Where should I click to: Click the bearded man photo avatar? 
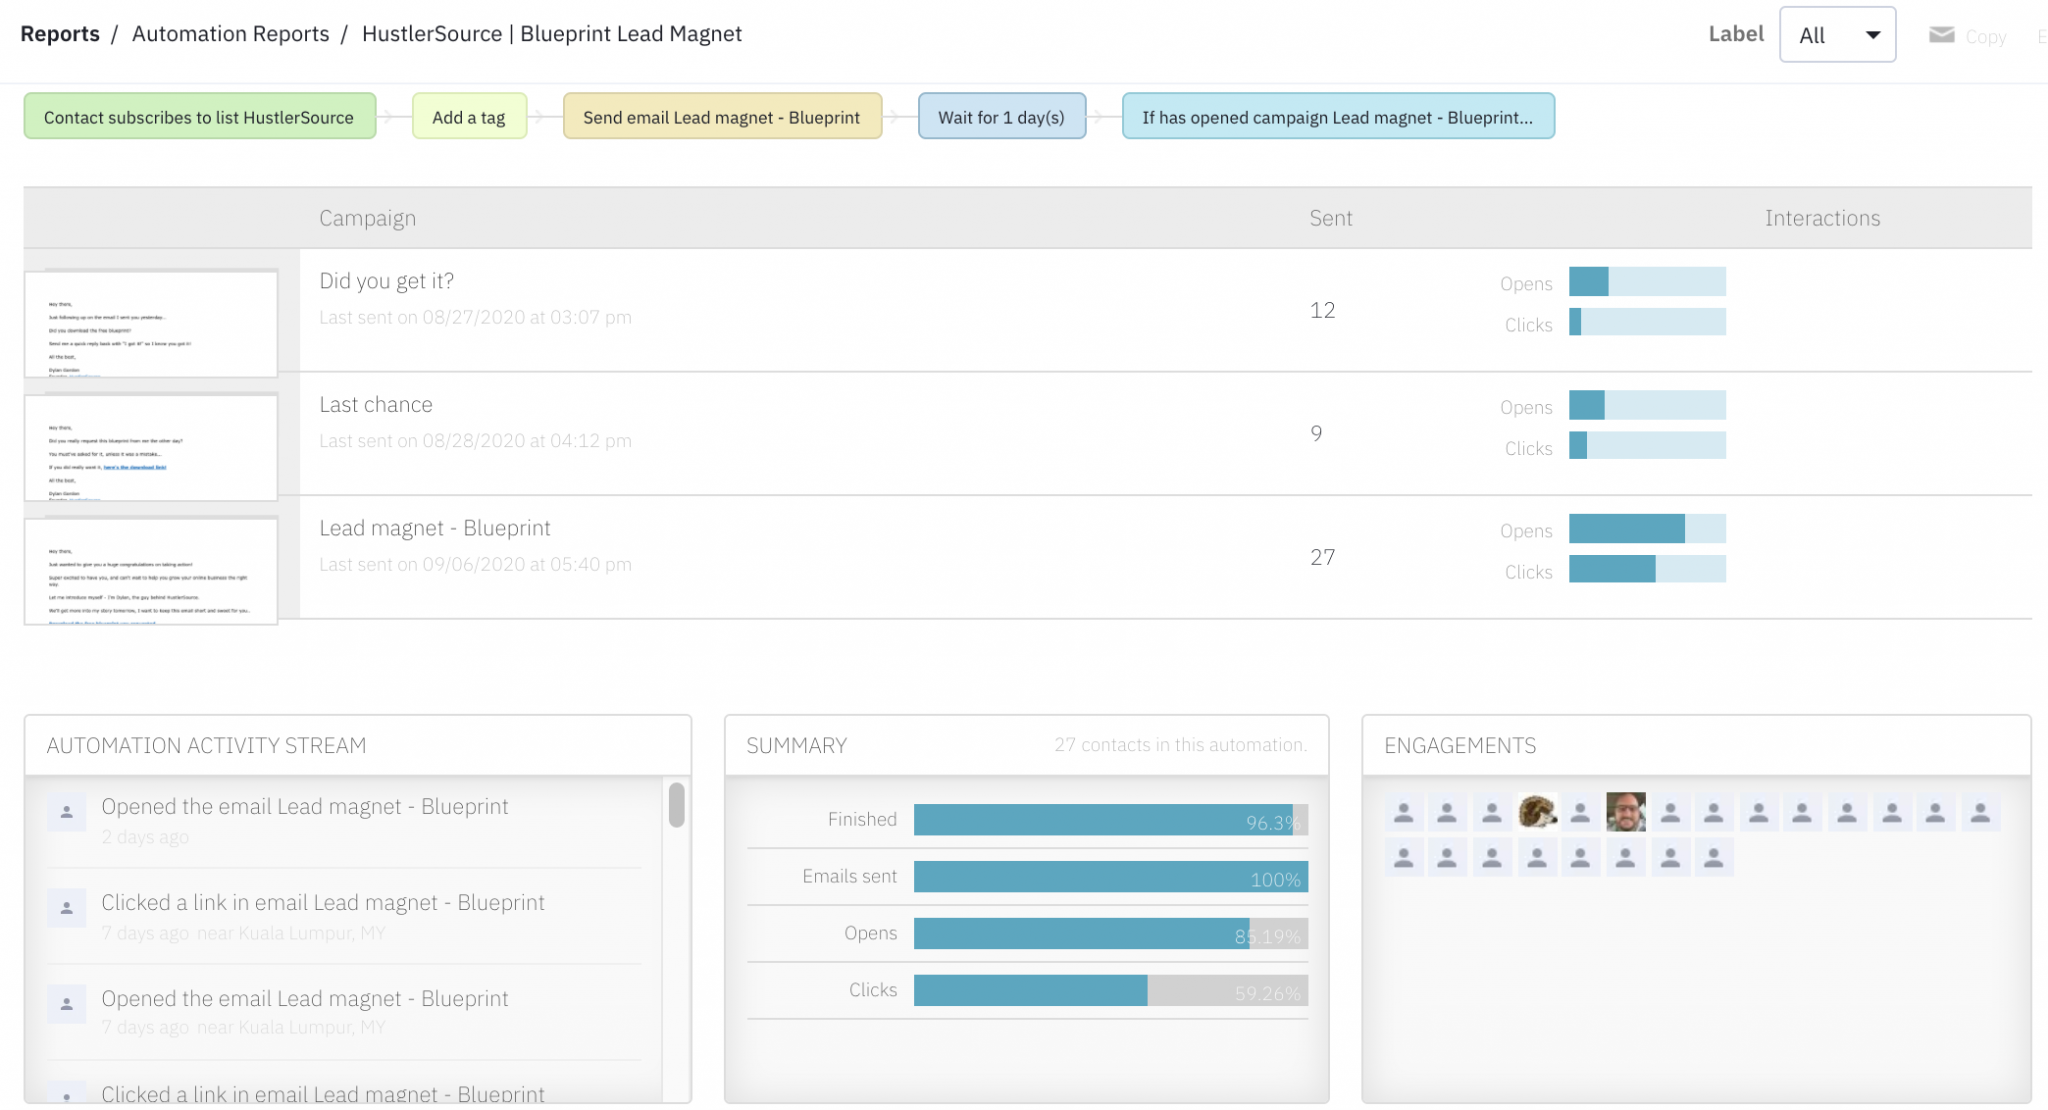pyautogui.click(x=1625, y=812)
